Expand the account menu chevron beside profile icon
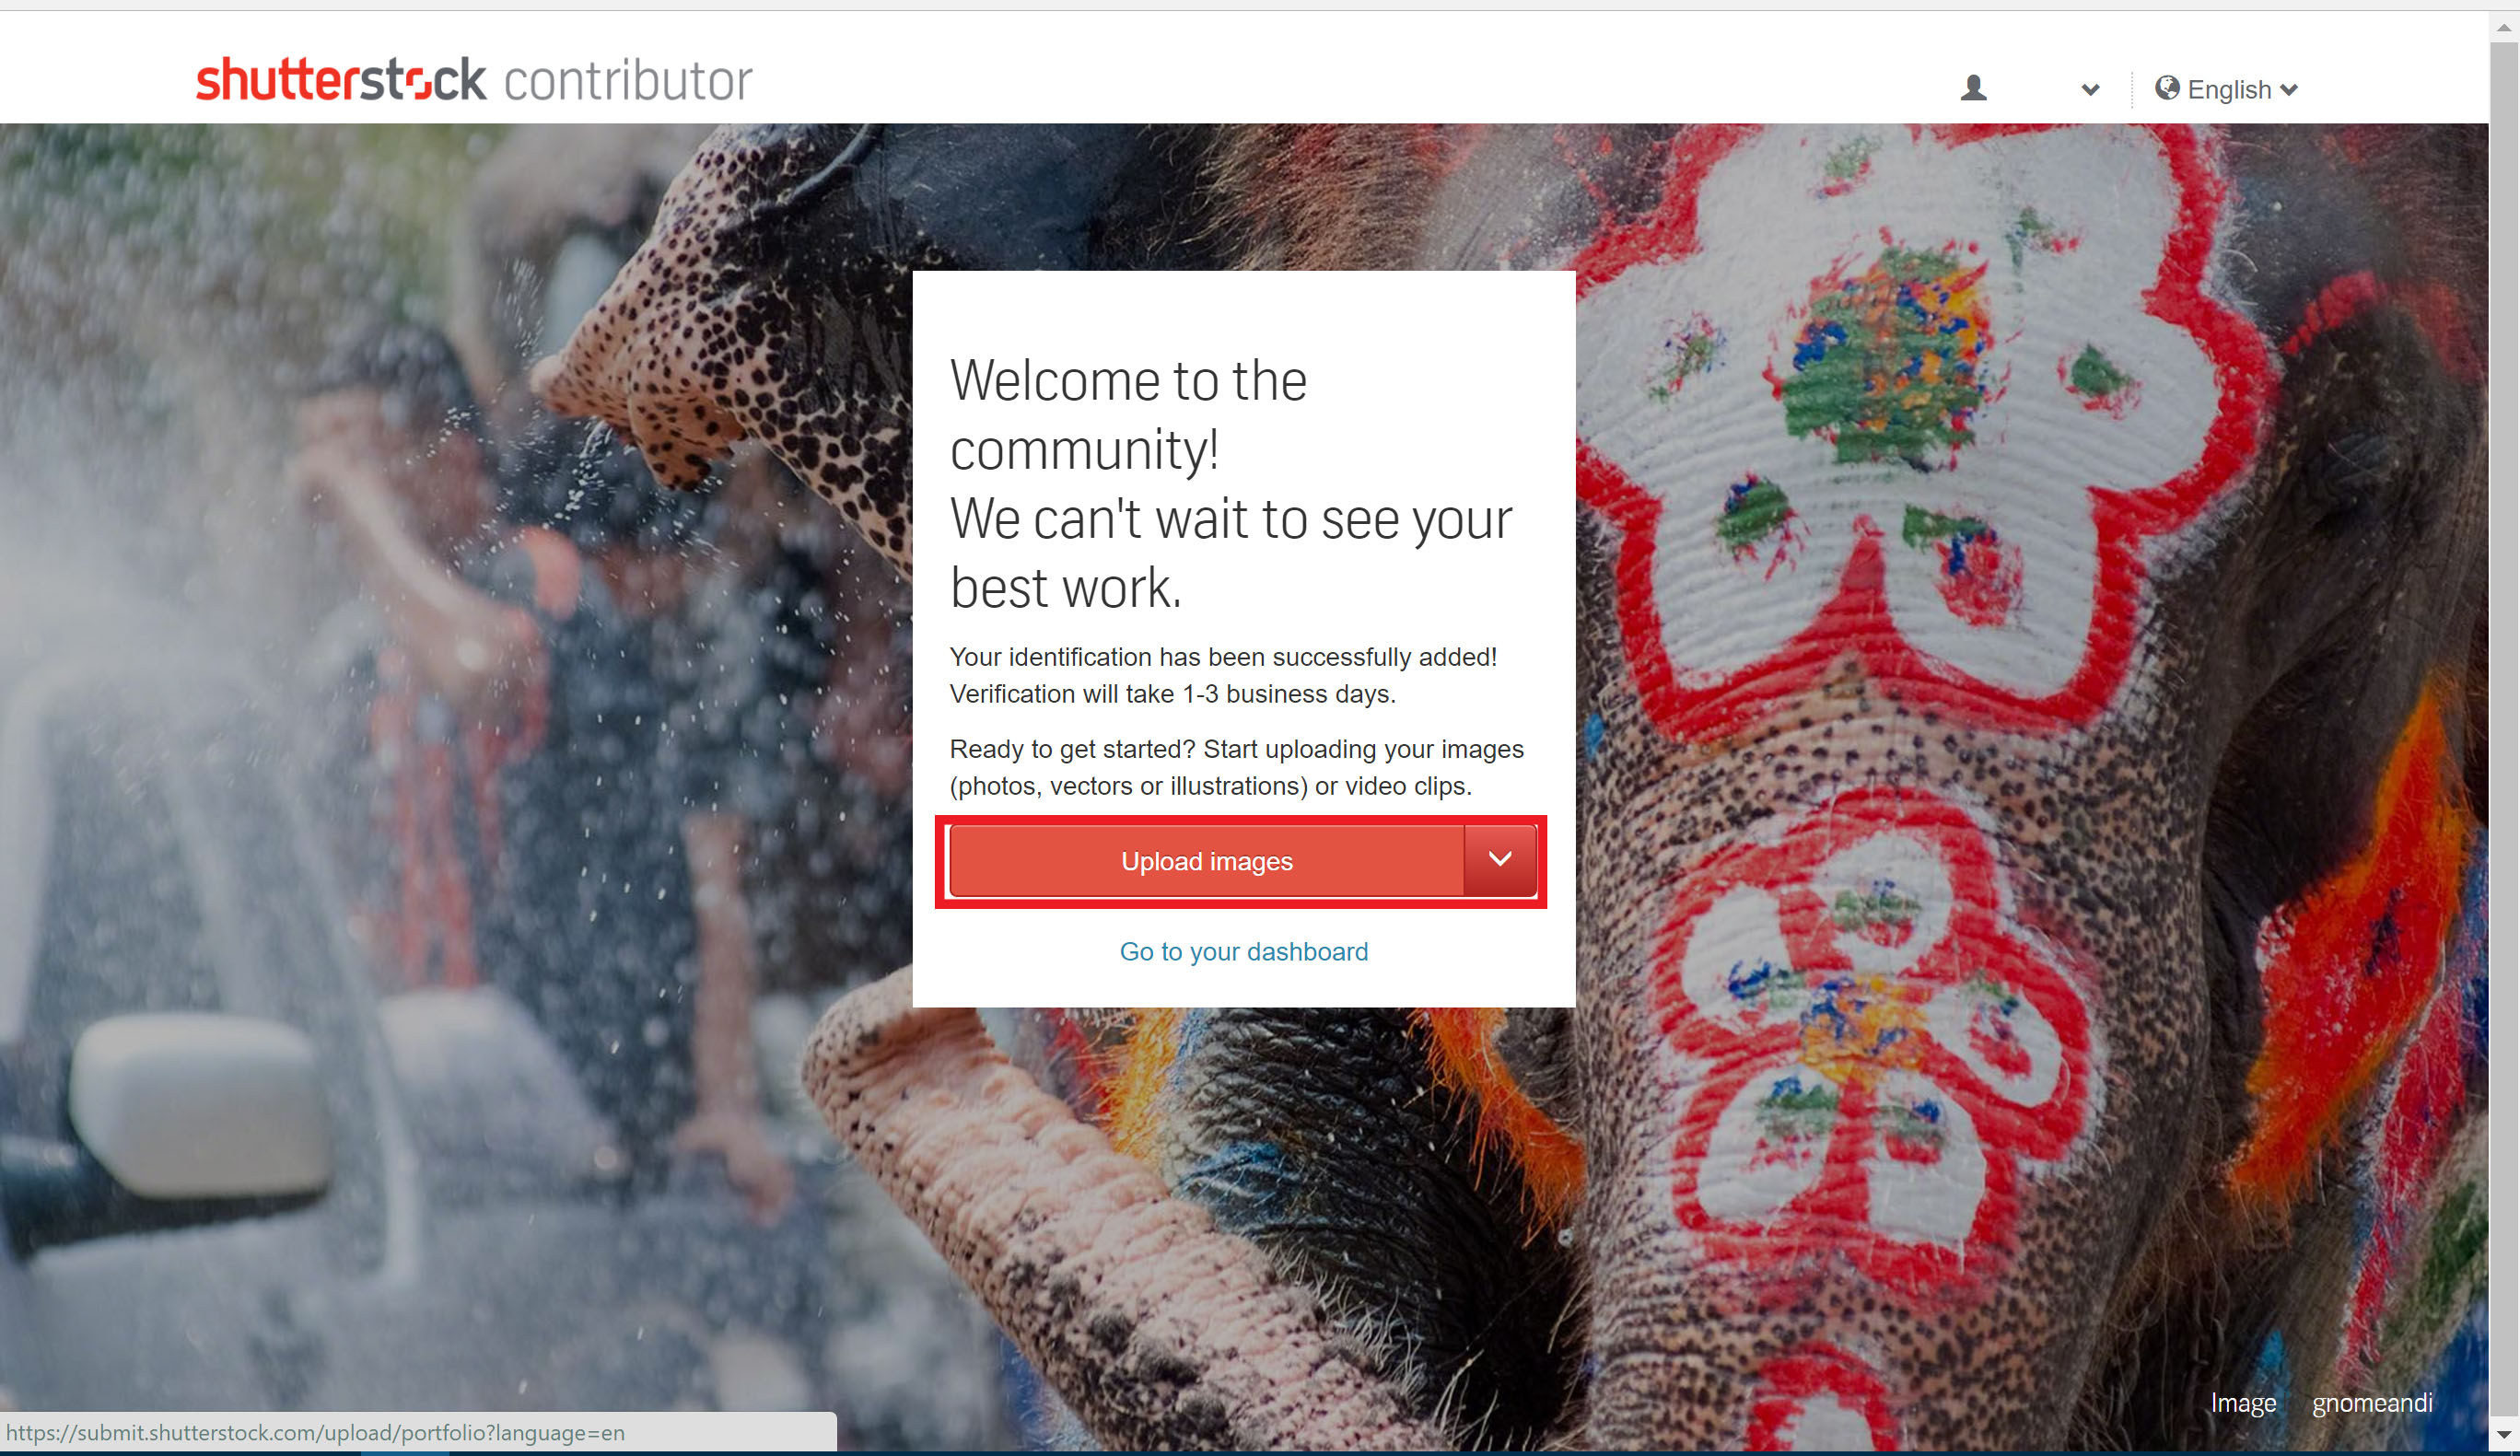Screen dimensions: 2520x1456 [2090, 89]
